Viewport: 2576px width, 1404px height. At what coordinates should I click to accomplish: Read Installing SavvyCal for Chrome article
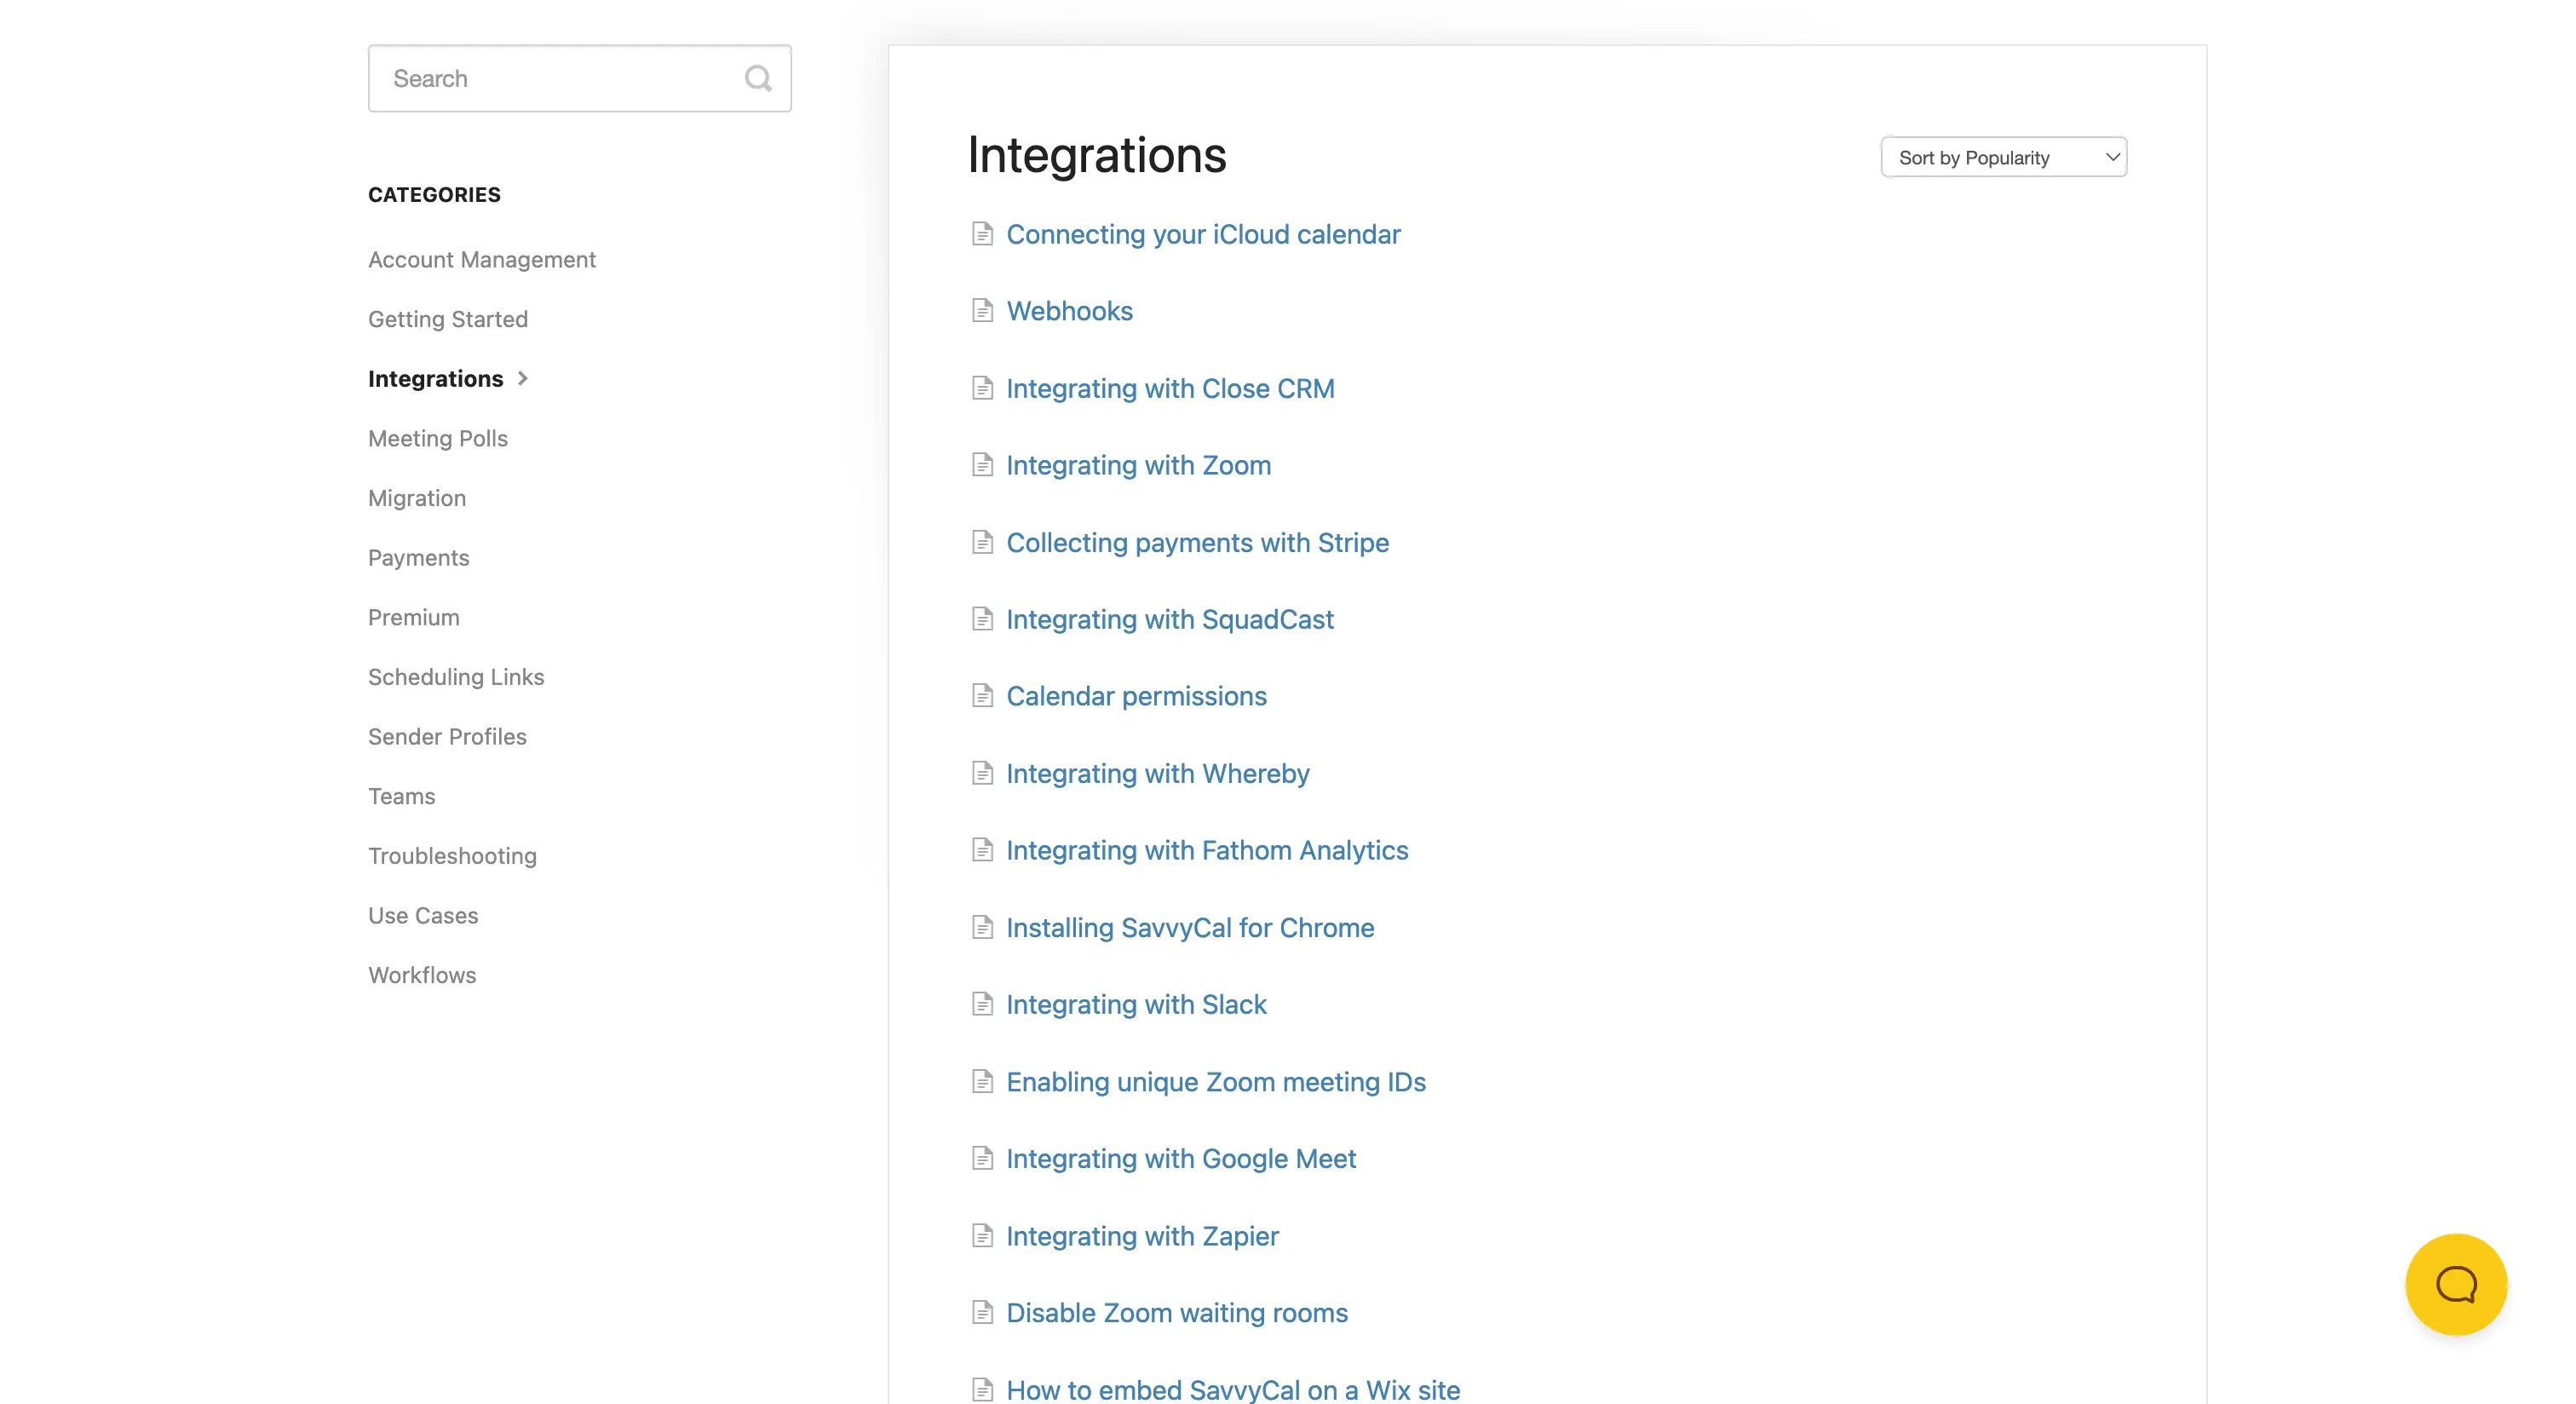point(1189,928)
